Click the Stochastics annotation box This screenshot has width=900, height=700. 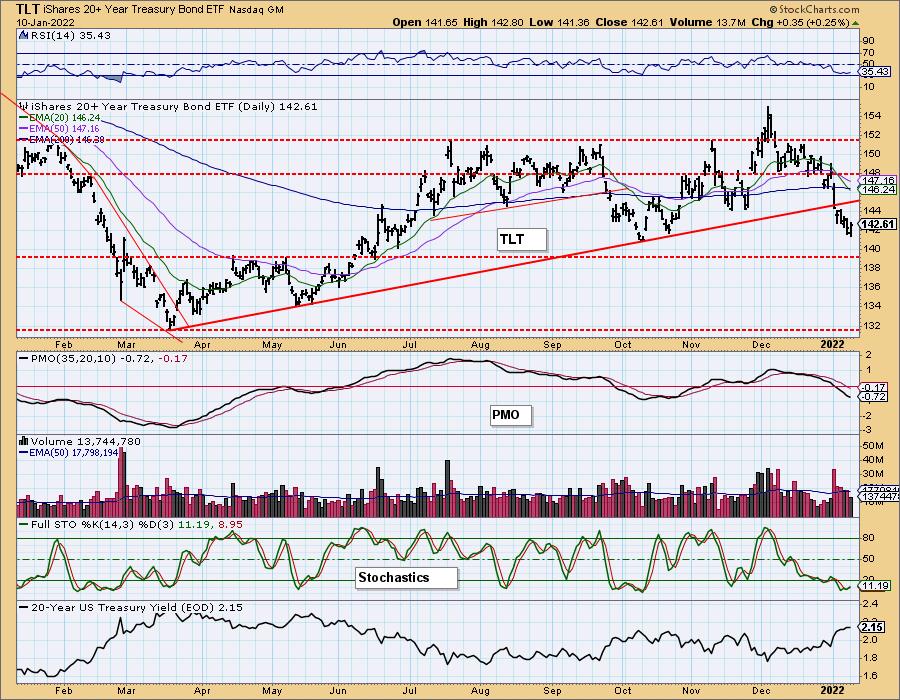(x=406, y=578)
